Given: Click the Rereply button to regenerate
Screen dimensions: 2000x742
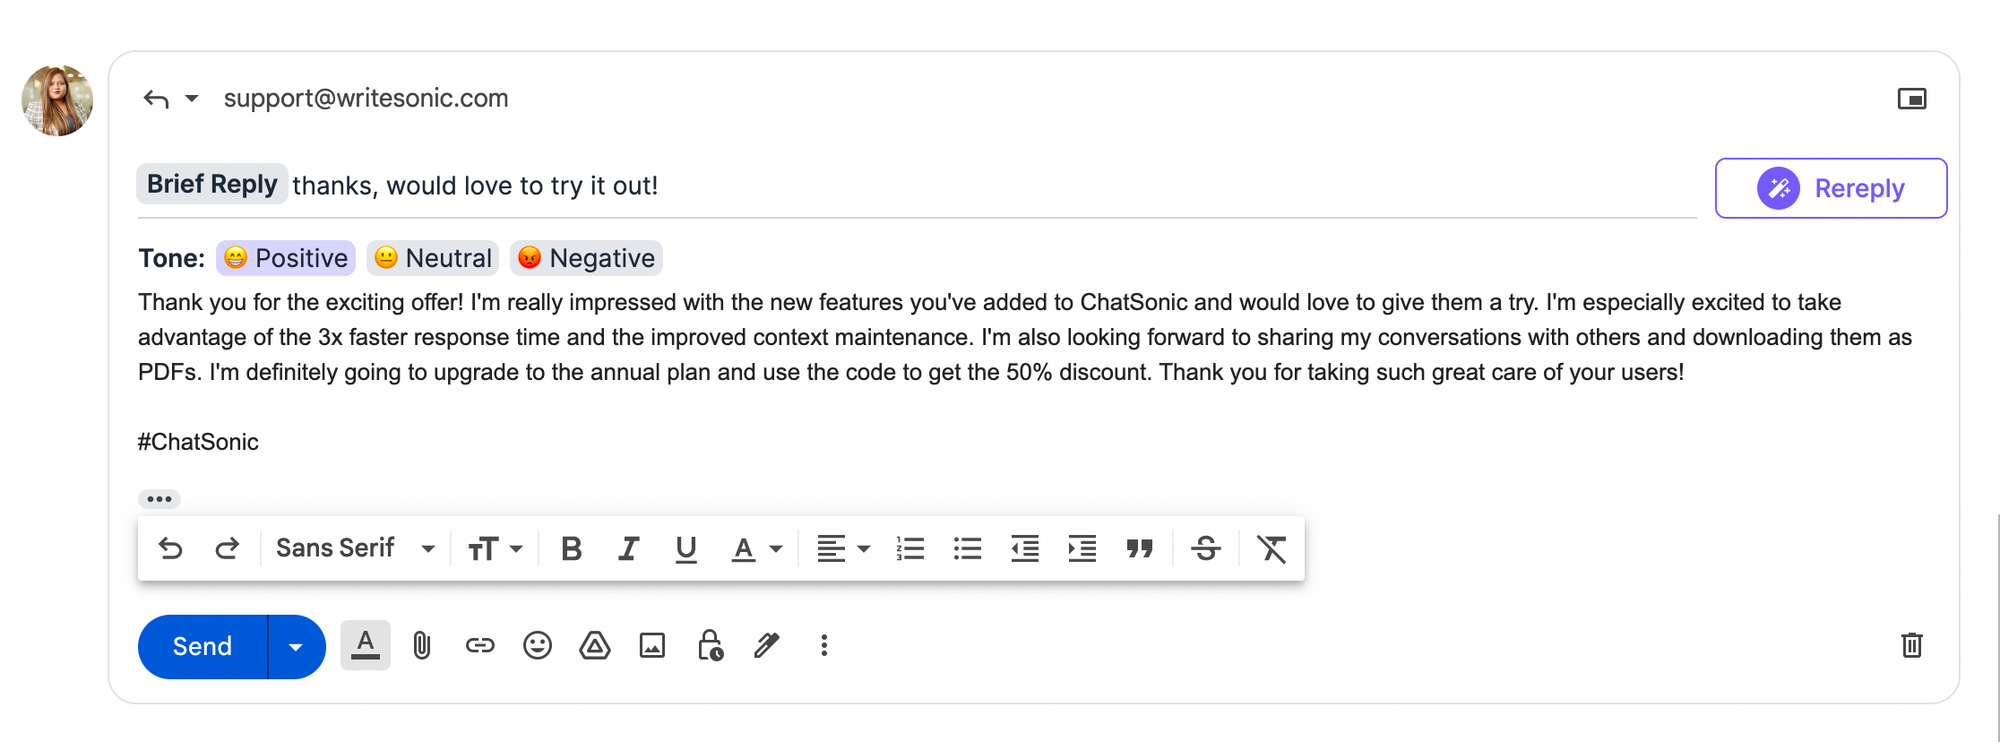Looking at the screenshot, I should click(x=1830, y=188).
